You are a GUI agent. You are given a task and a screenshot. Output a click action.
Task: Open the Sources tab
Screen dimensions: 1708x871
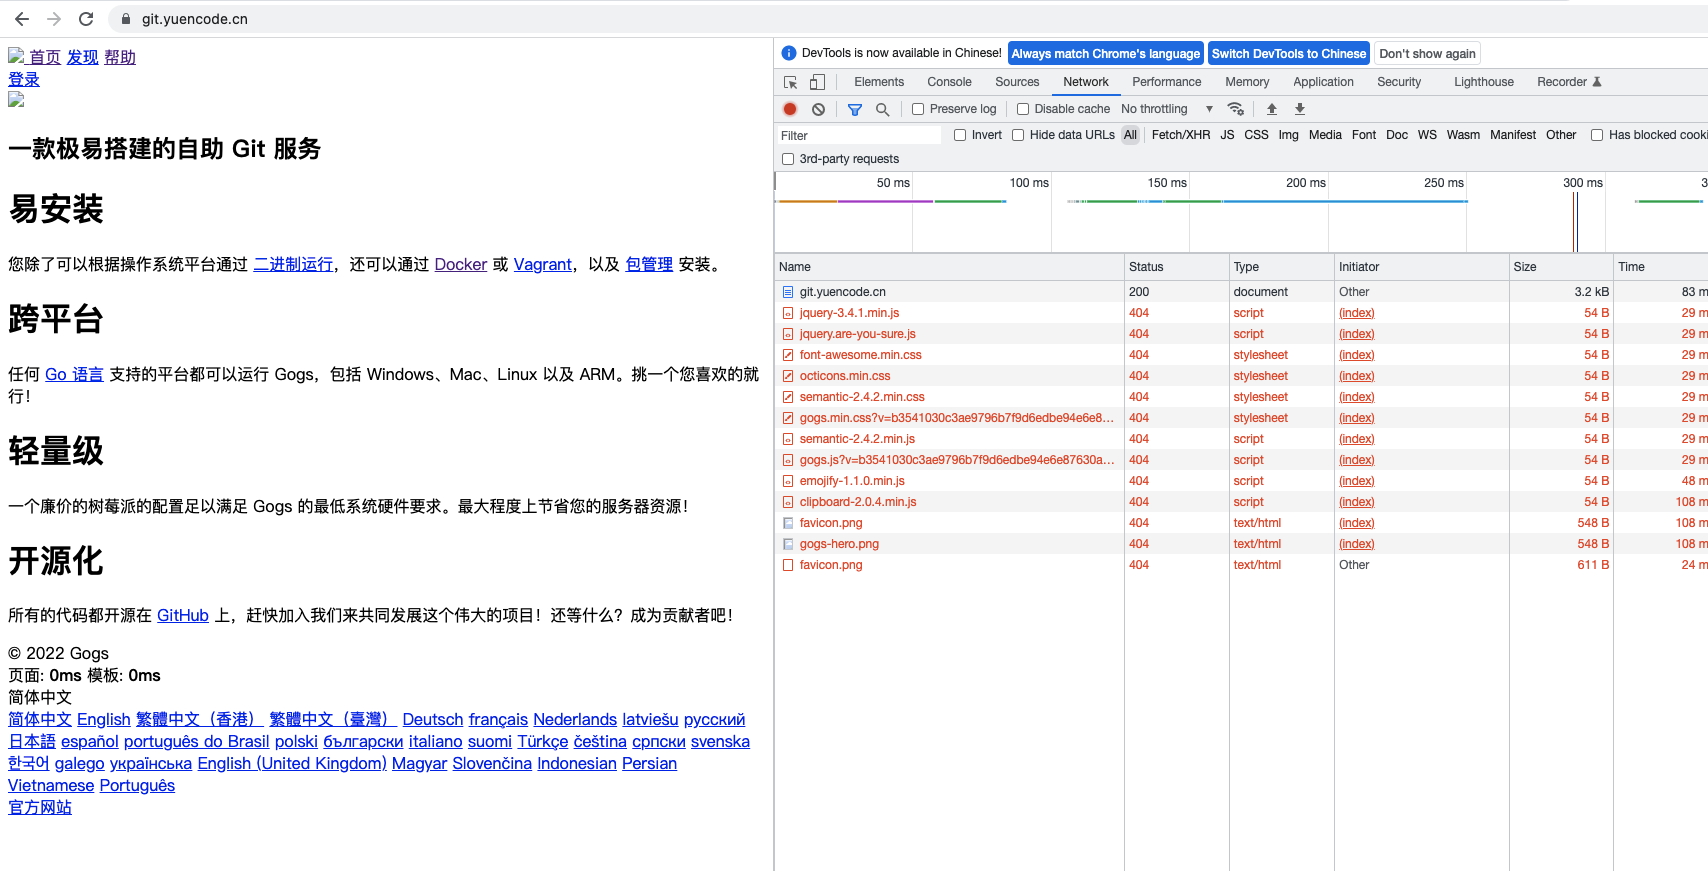pos(1017,82)
